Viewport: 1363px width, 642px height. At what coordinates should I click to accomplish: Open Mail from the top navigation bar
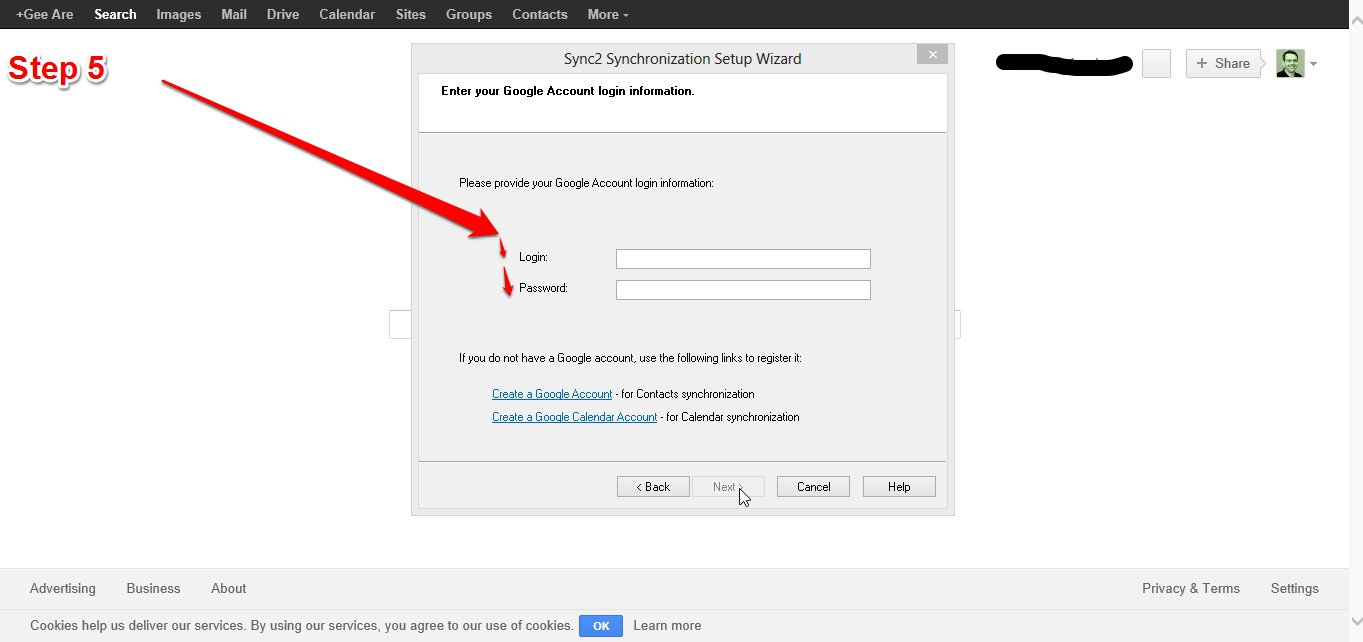[234, 14]
